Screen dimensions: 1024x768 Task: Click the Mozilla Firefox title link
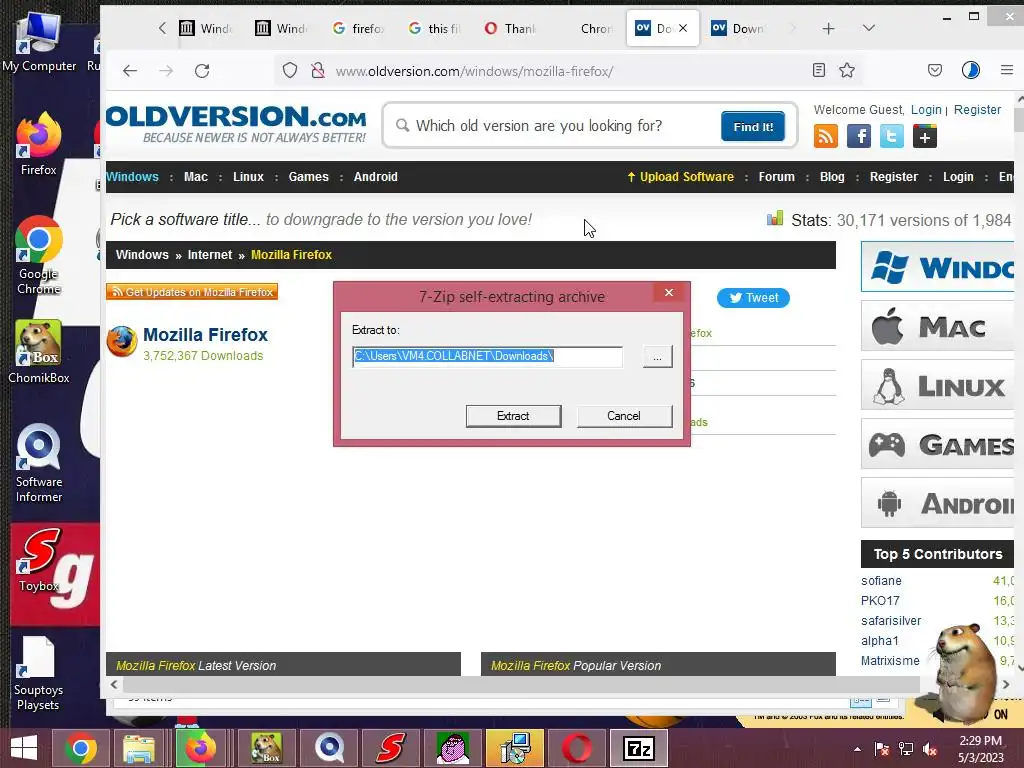[x=205, y=334]
